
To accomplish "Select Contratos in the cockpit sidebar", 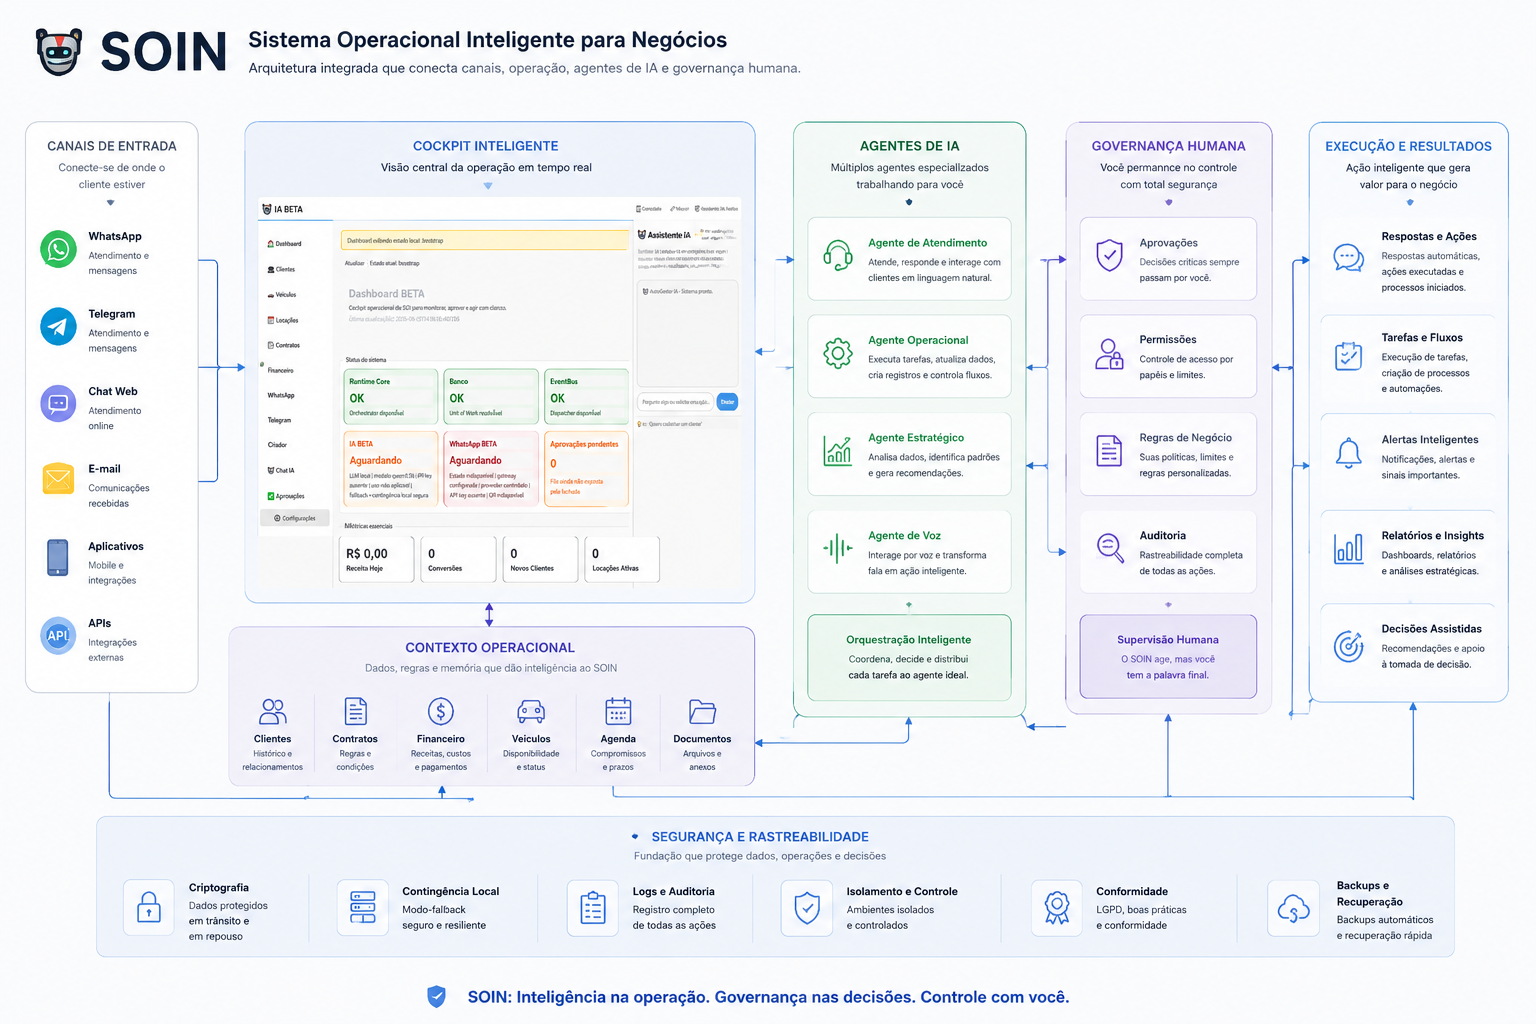I will [283, 345].
